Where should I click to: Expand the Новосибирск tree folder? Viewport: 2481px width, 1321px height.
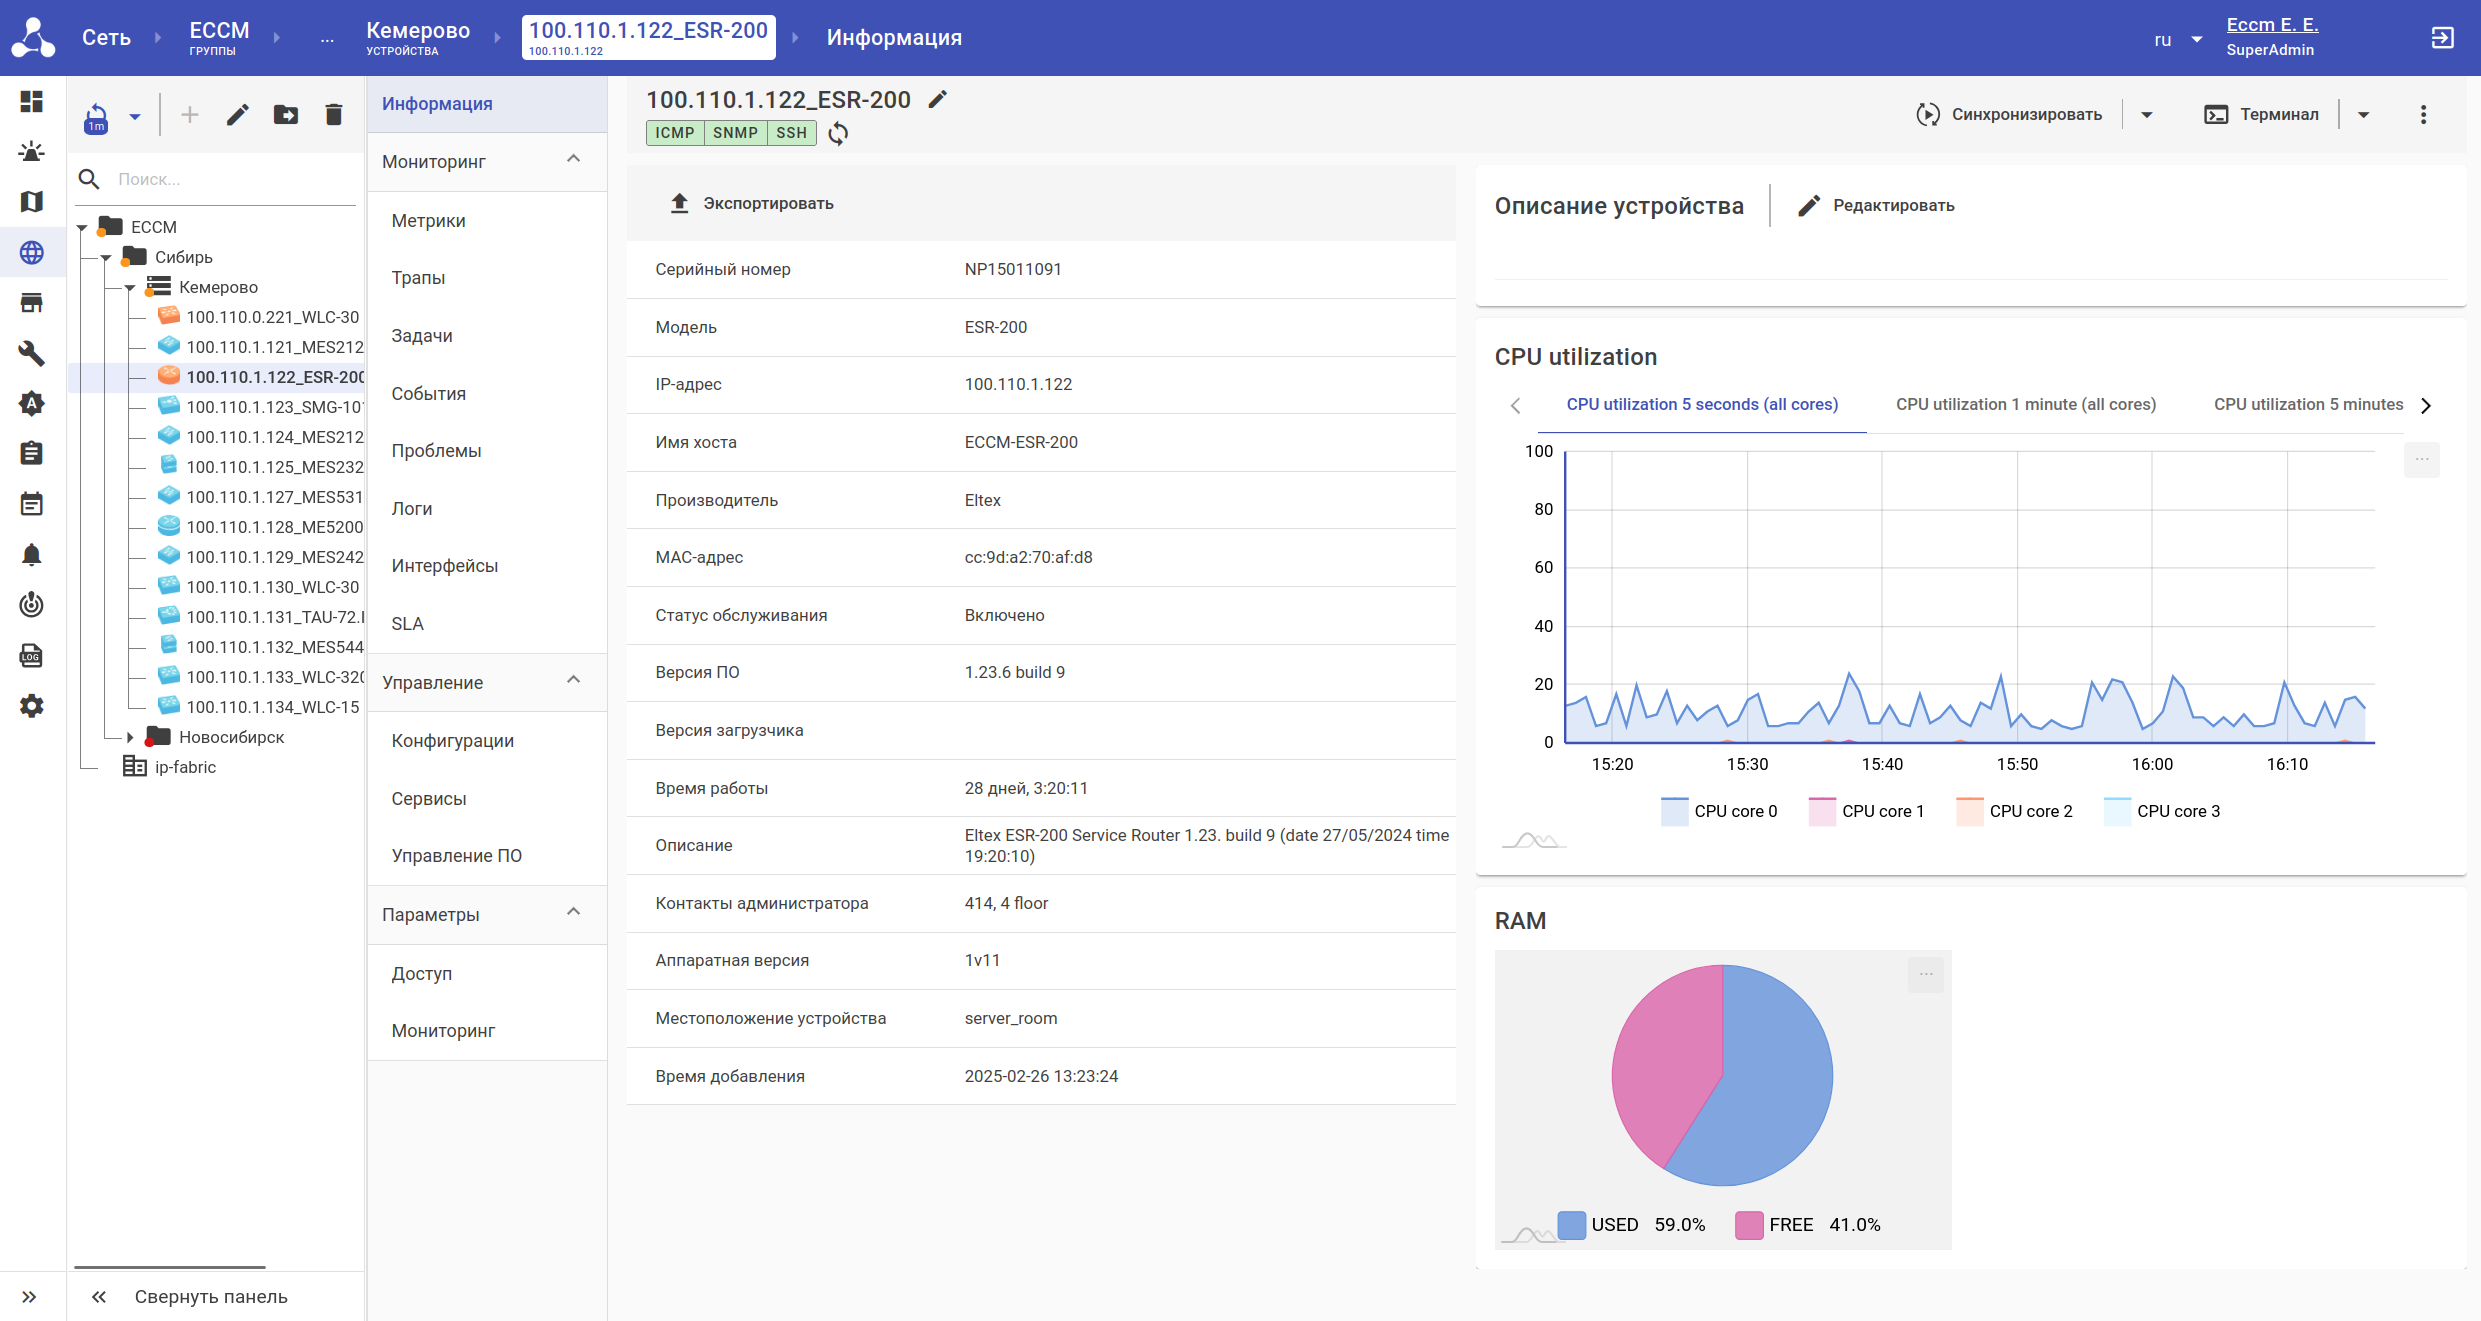pos(130,737)
